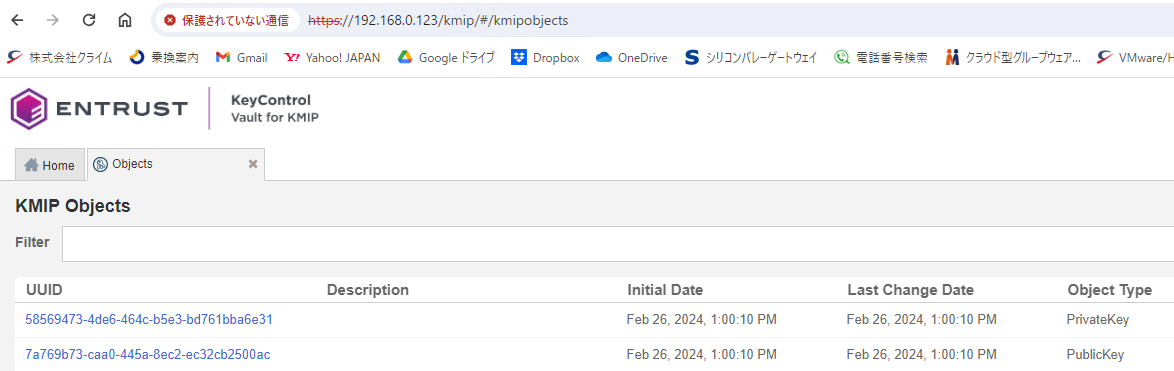Screen dimensions: 1174x371
Task: Open the browser home page icon
Action: [x=125, y=20]
